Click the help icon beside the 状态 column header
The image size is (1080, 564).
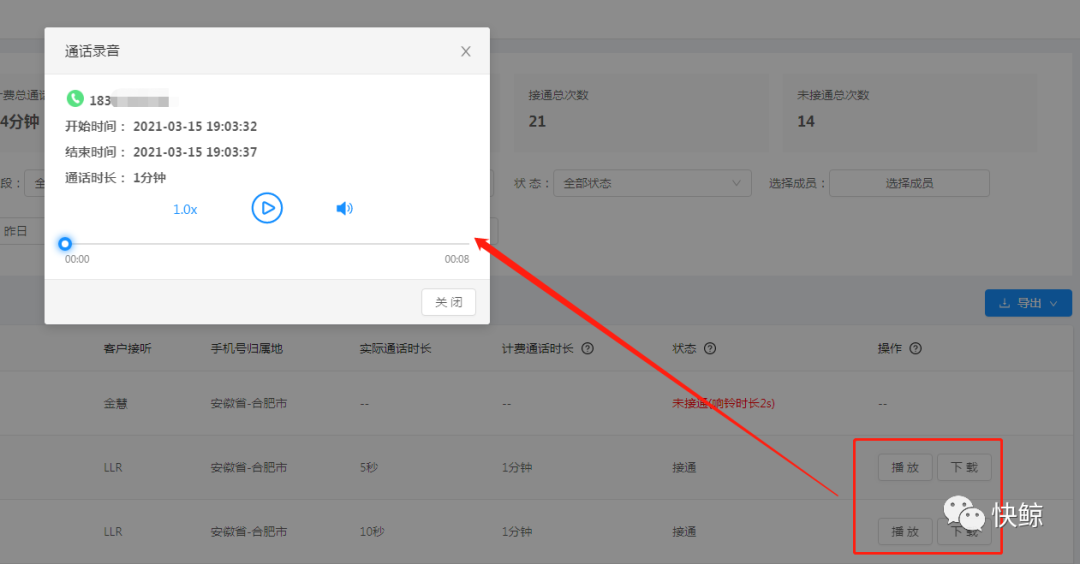click(709, 349)
